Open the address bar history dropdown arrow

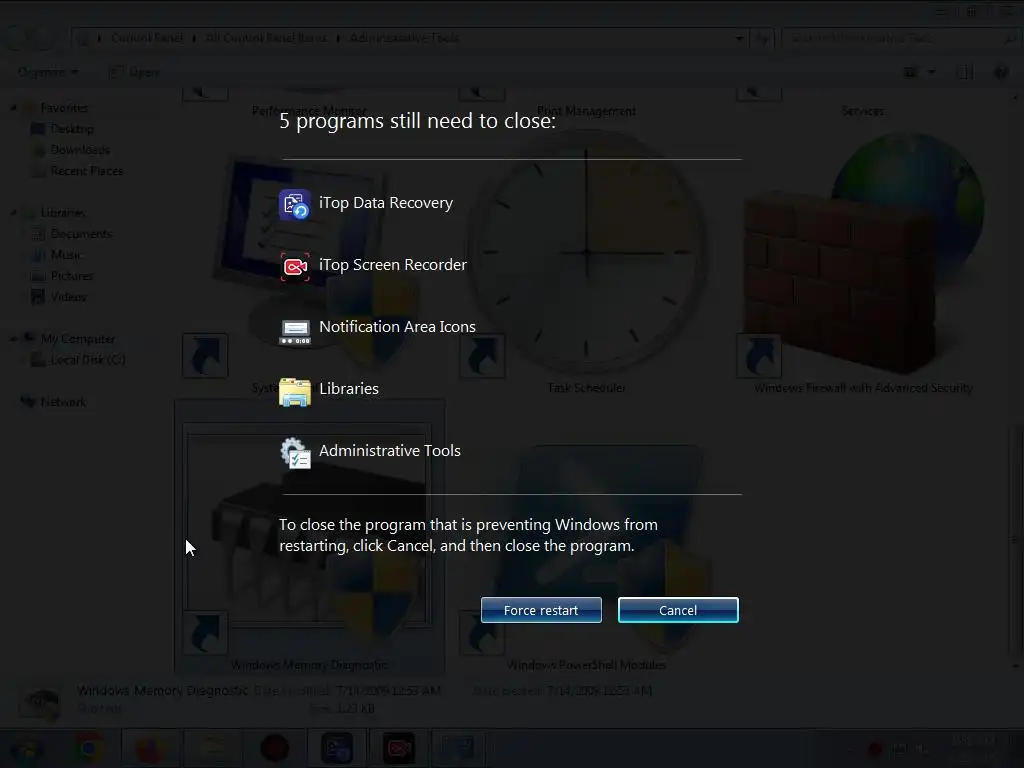tap(739, 39)
